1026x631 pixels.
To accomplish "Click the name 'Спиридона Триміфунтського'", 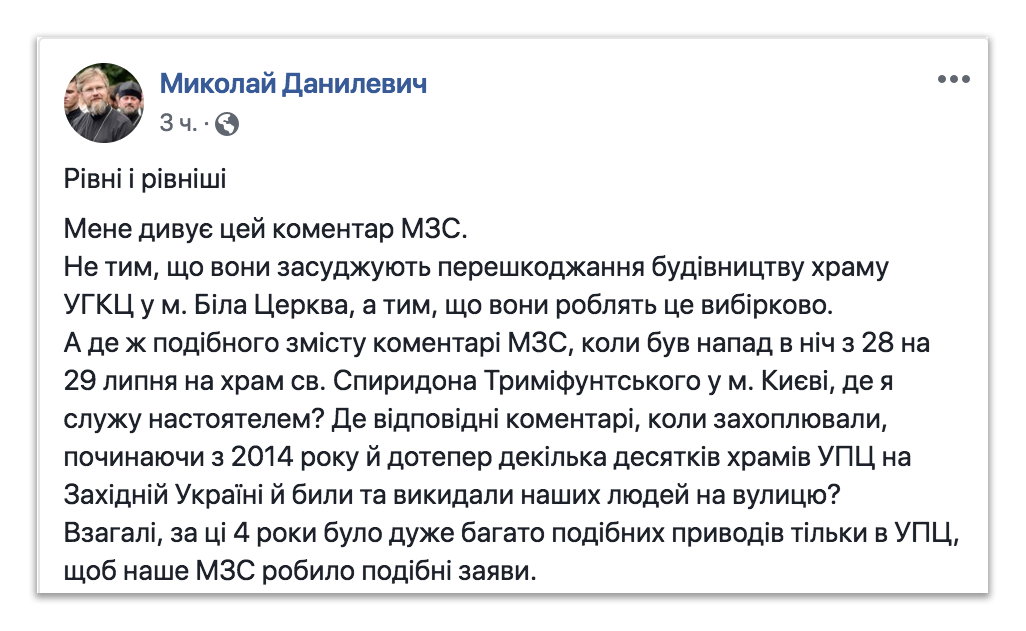I will point(516,382).
